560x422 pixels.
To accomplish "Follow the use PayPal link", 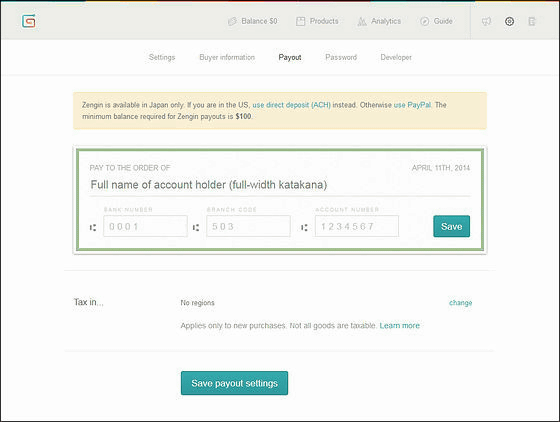I will tap(412, 105).
